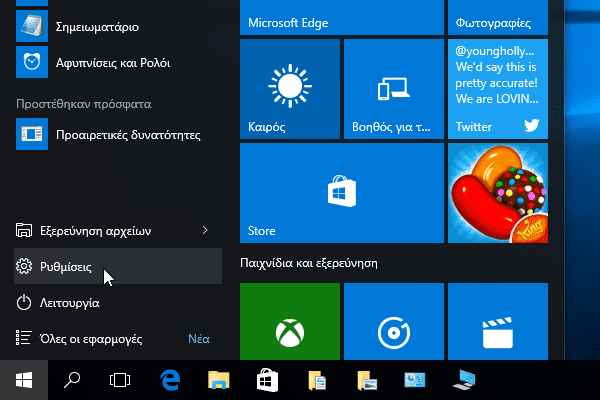Open Ρυθμίσεις settings
This screenshot has width=600, height=400.
tap(118, 266)
